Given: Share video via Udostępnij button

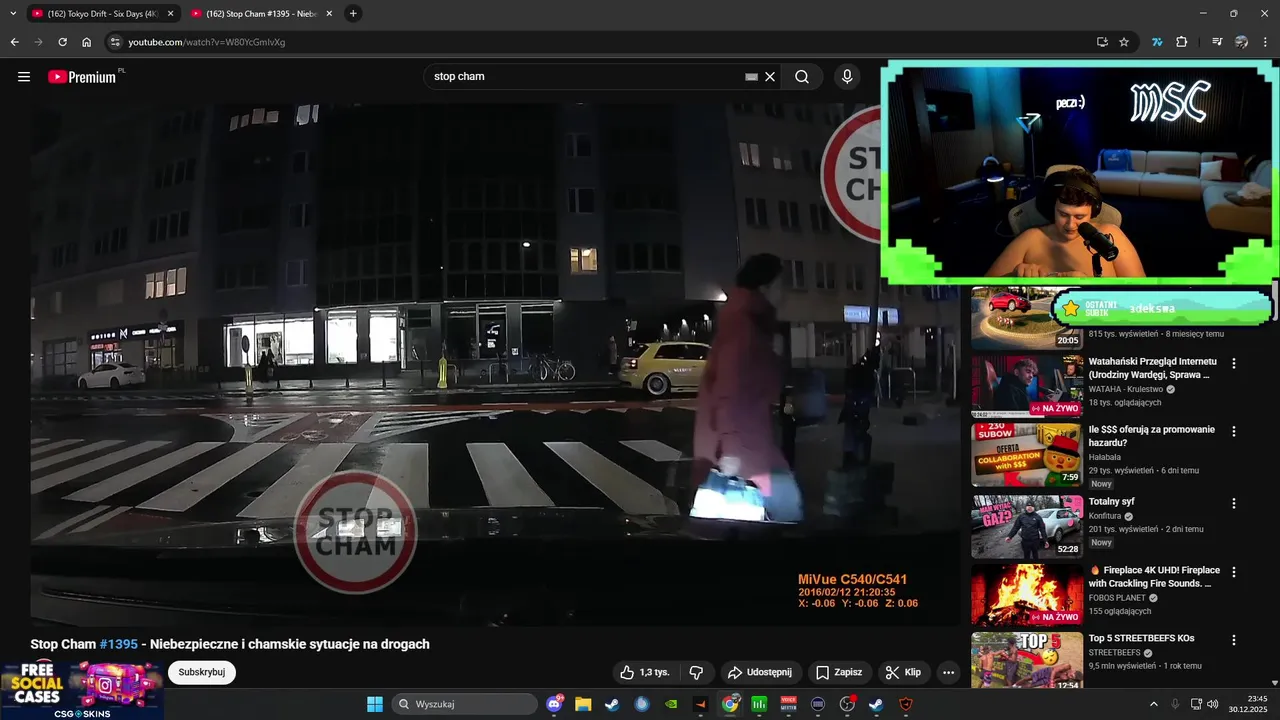Looking at the screenshot, I should pyautogui.click(x=760, y=672).
